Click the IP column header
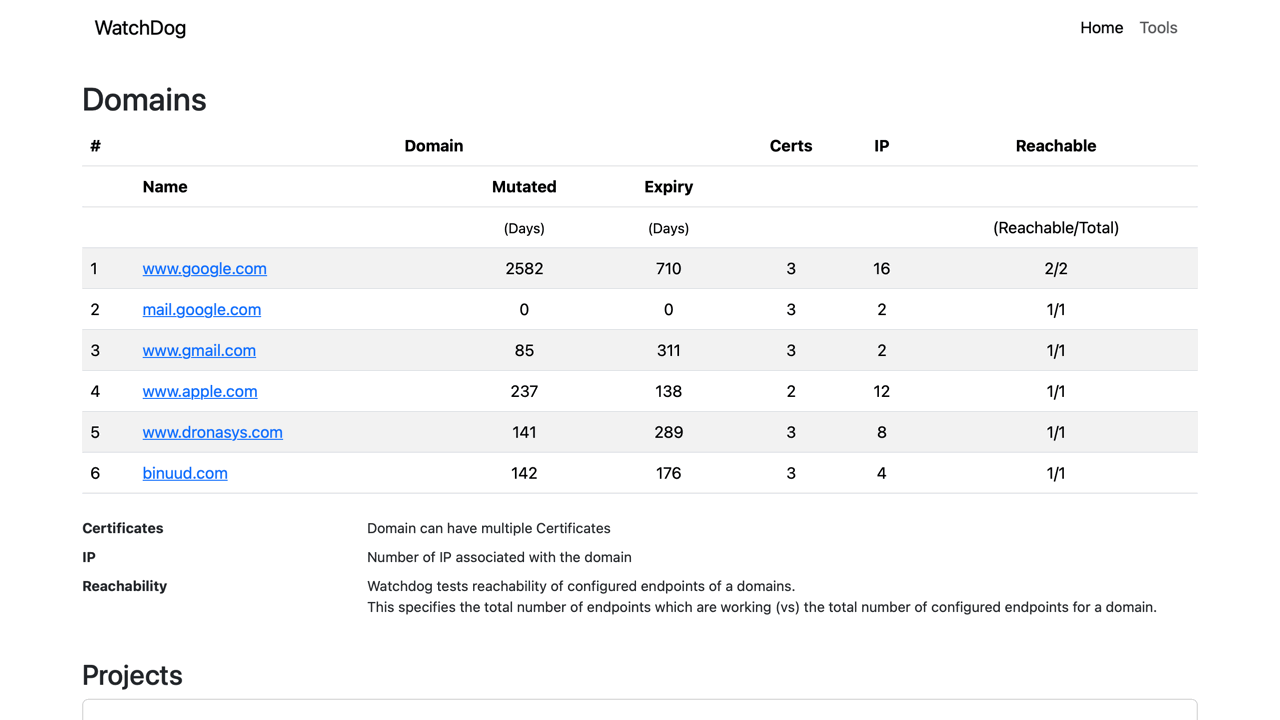 [x=881, y=146]
